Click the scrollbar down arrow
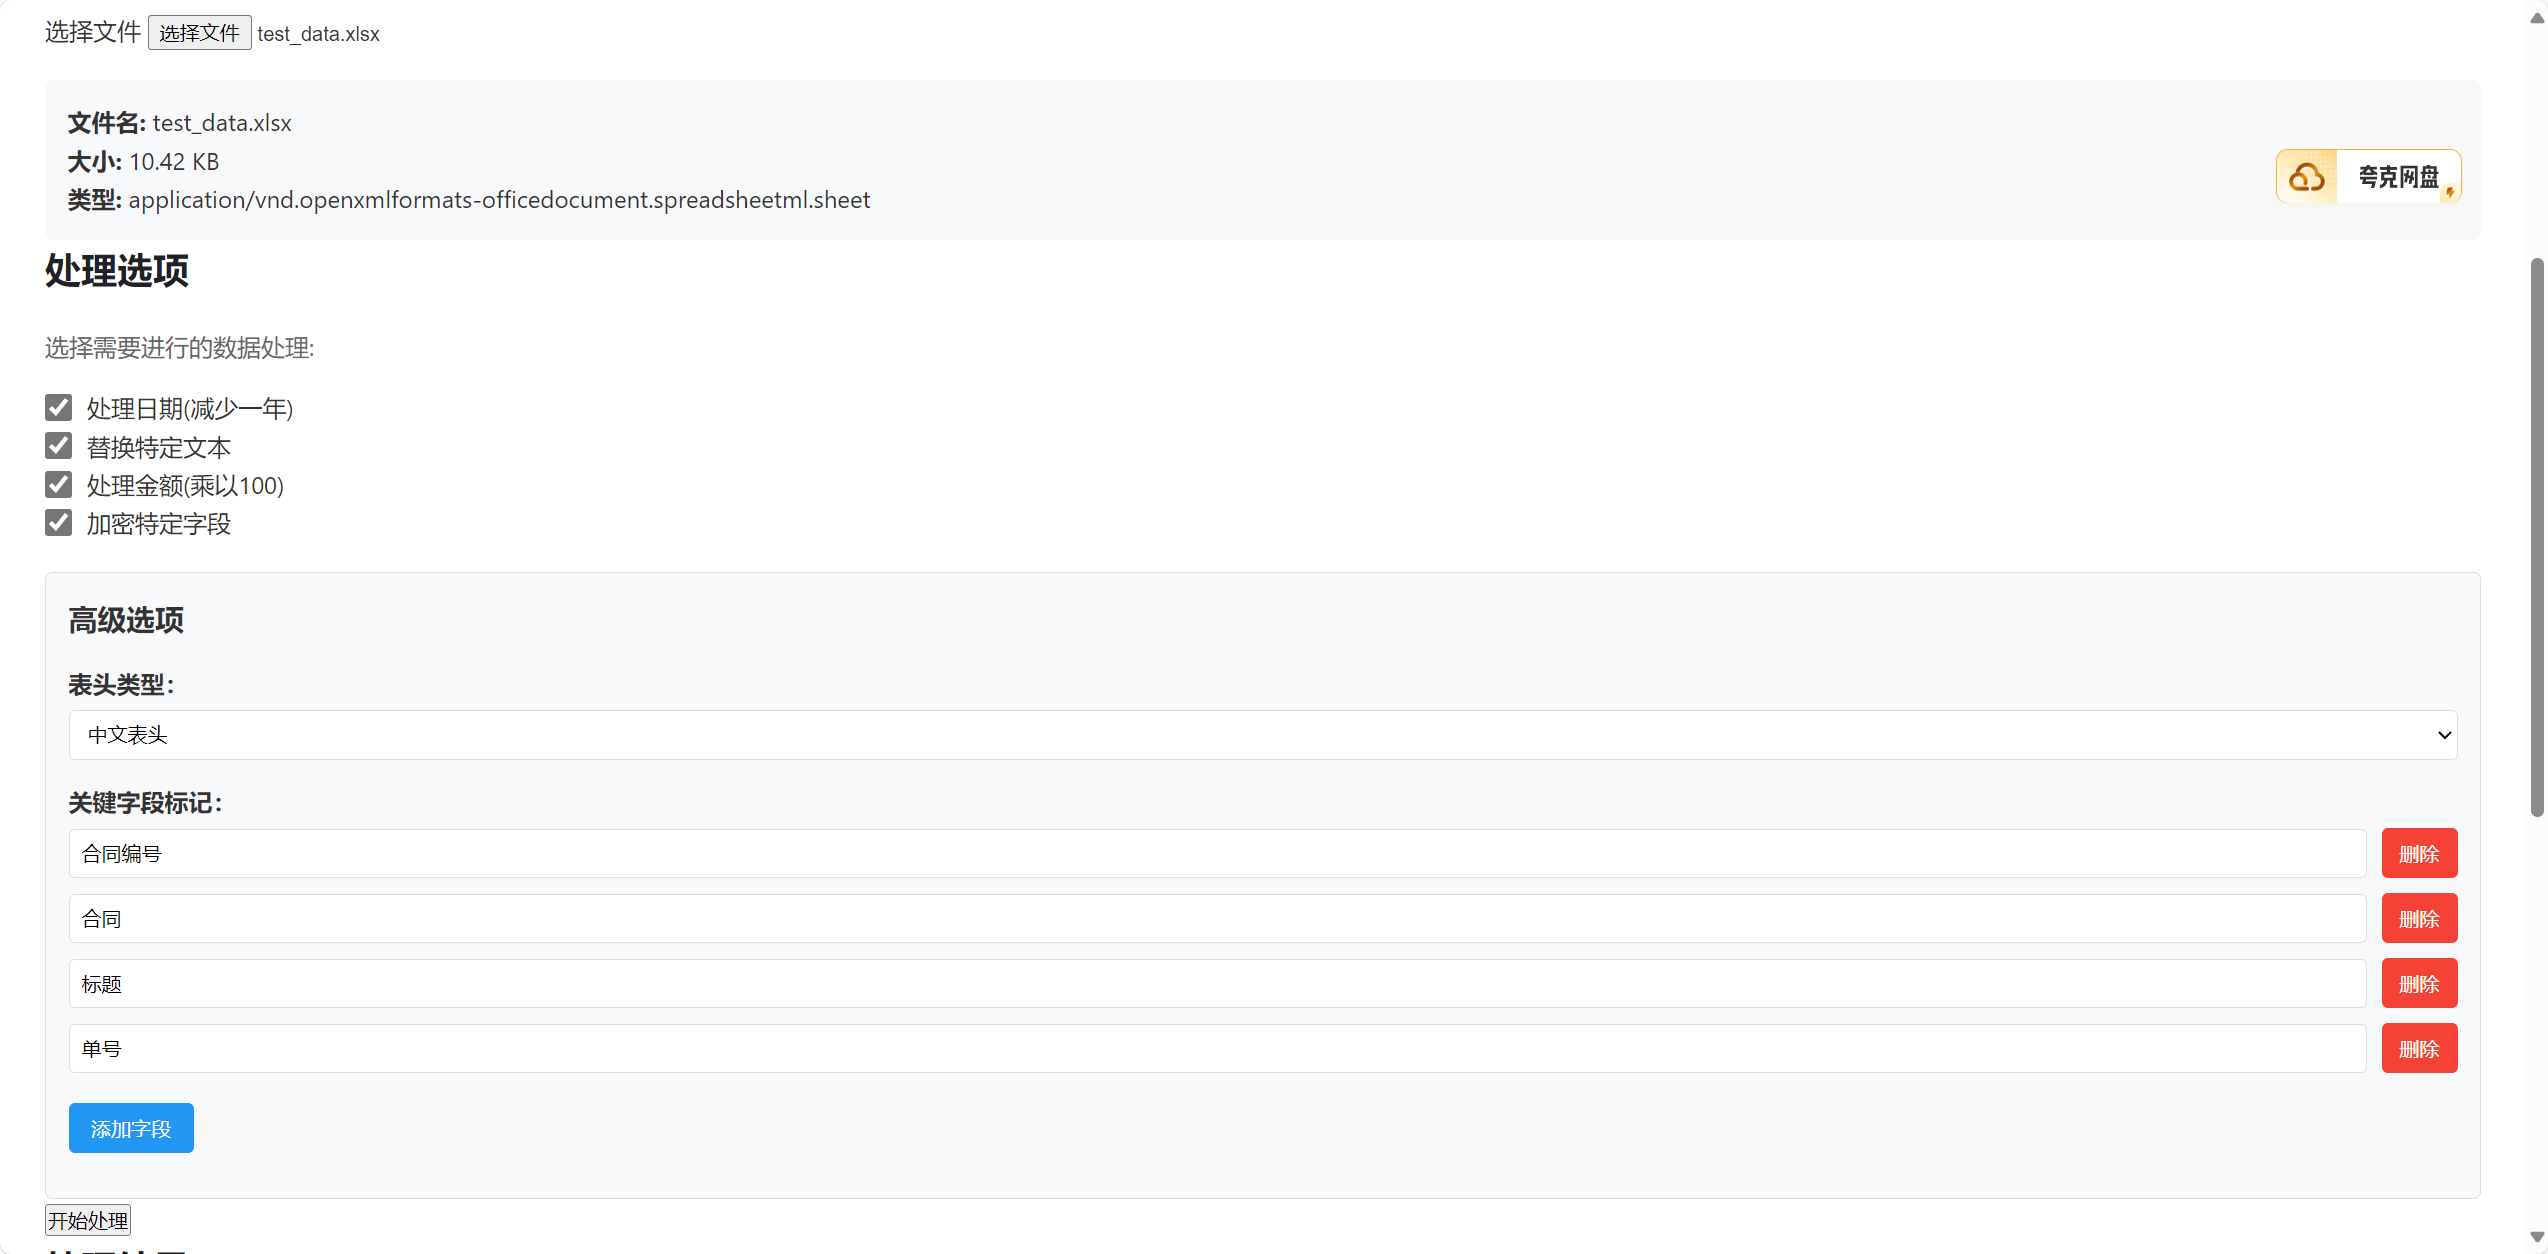The image size is (2548, 1254). click(x=2537, y=1237)
